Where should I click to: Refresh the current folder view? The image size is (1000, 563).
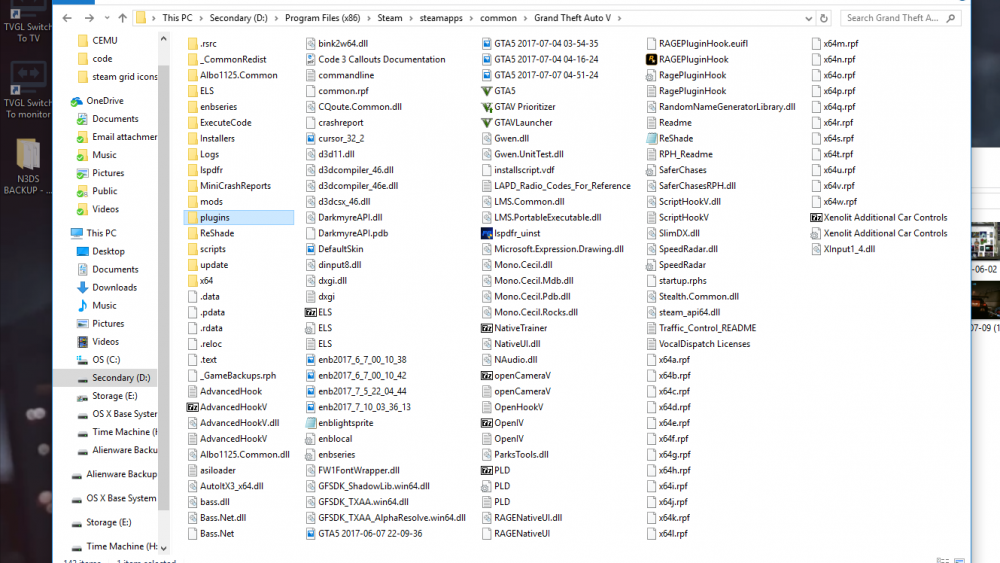[824, 18]
